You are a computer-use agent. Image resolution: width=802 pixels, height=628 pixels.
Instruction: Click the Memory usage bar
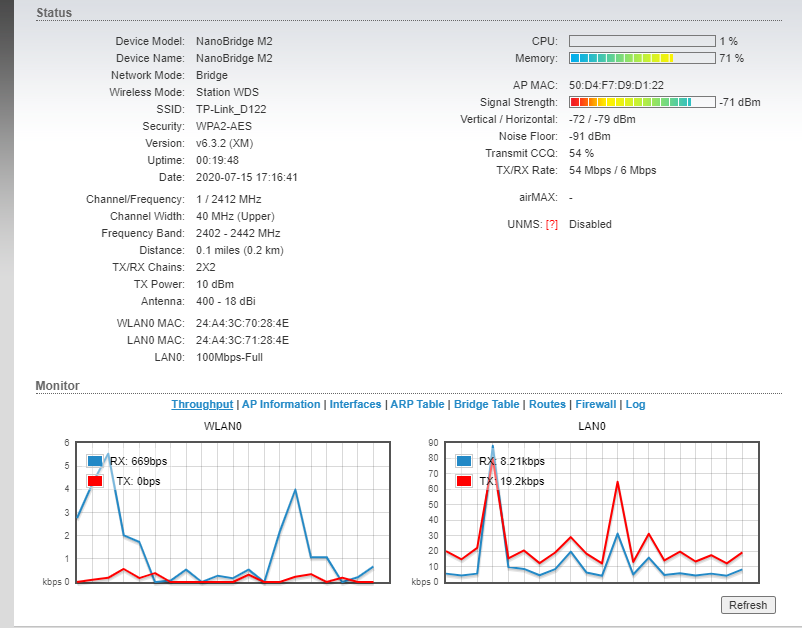pyautogui.click(x=642, y=58)
